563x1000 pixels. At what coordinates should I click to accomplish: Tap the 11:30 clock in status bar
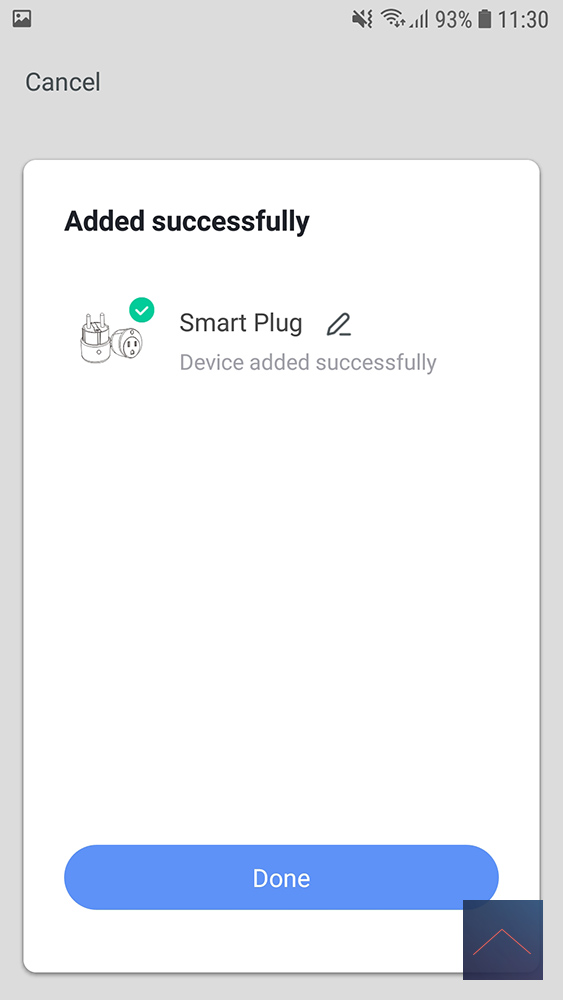tap(523, 20)
